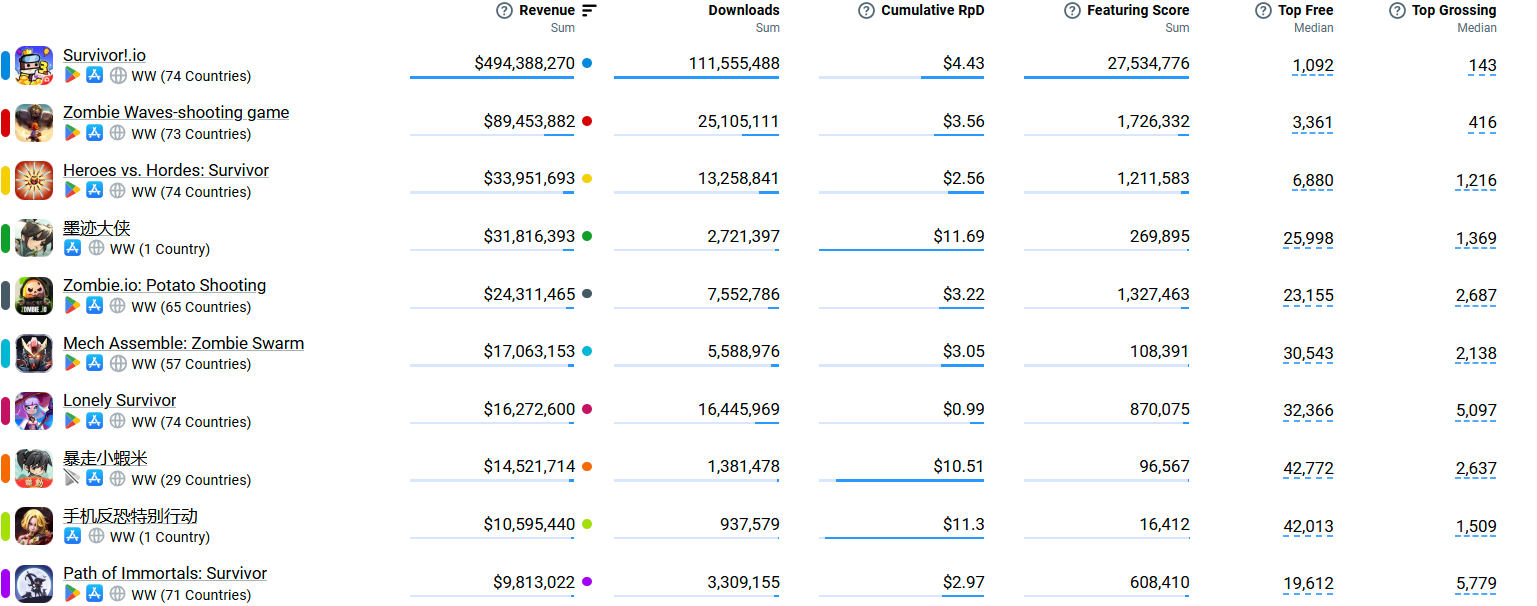
Task: Select App Store icon for Zombie Waves-shooting game
Action: coord(95,133)
